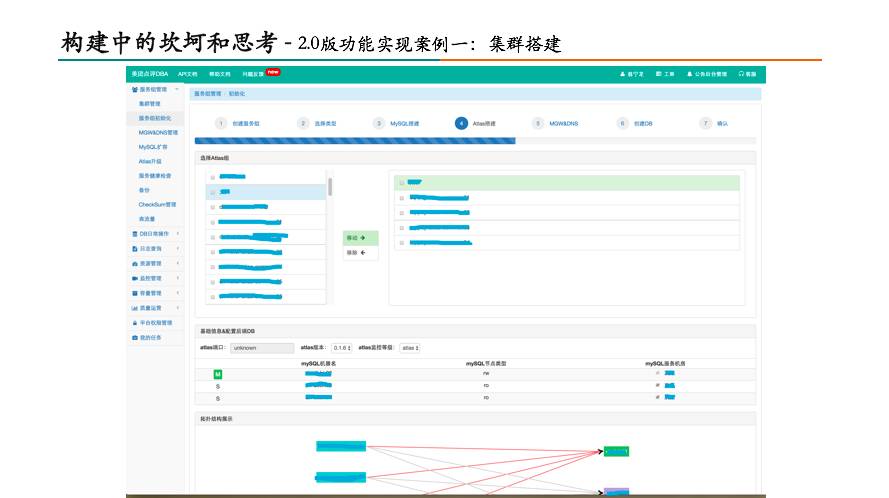Click step 2 circle of the wizard
This screenshot has height=498, width=889.
[303, 123]
